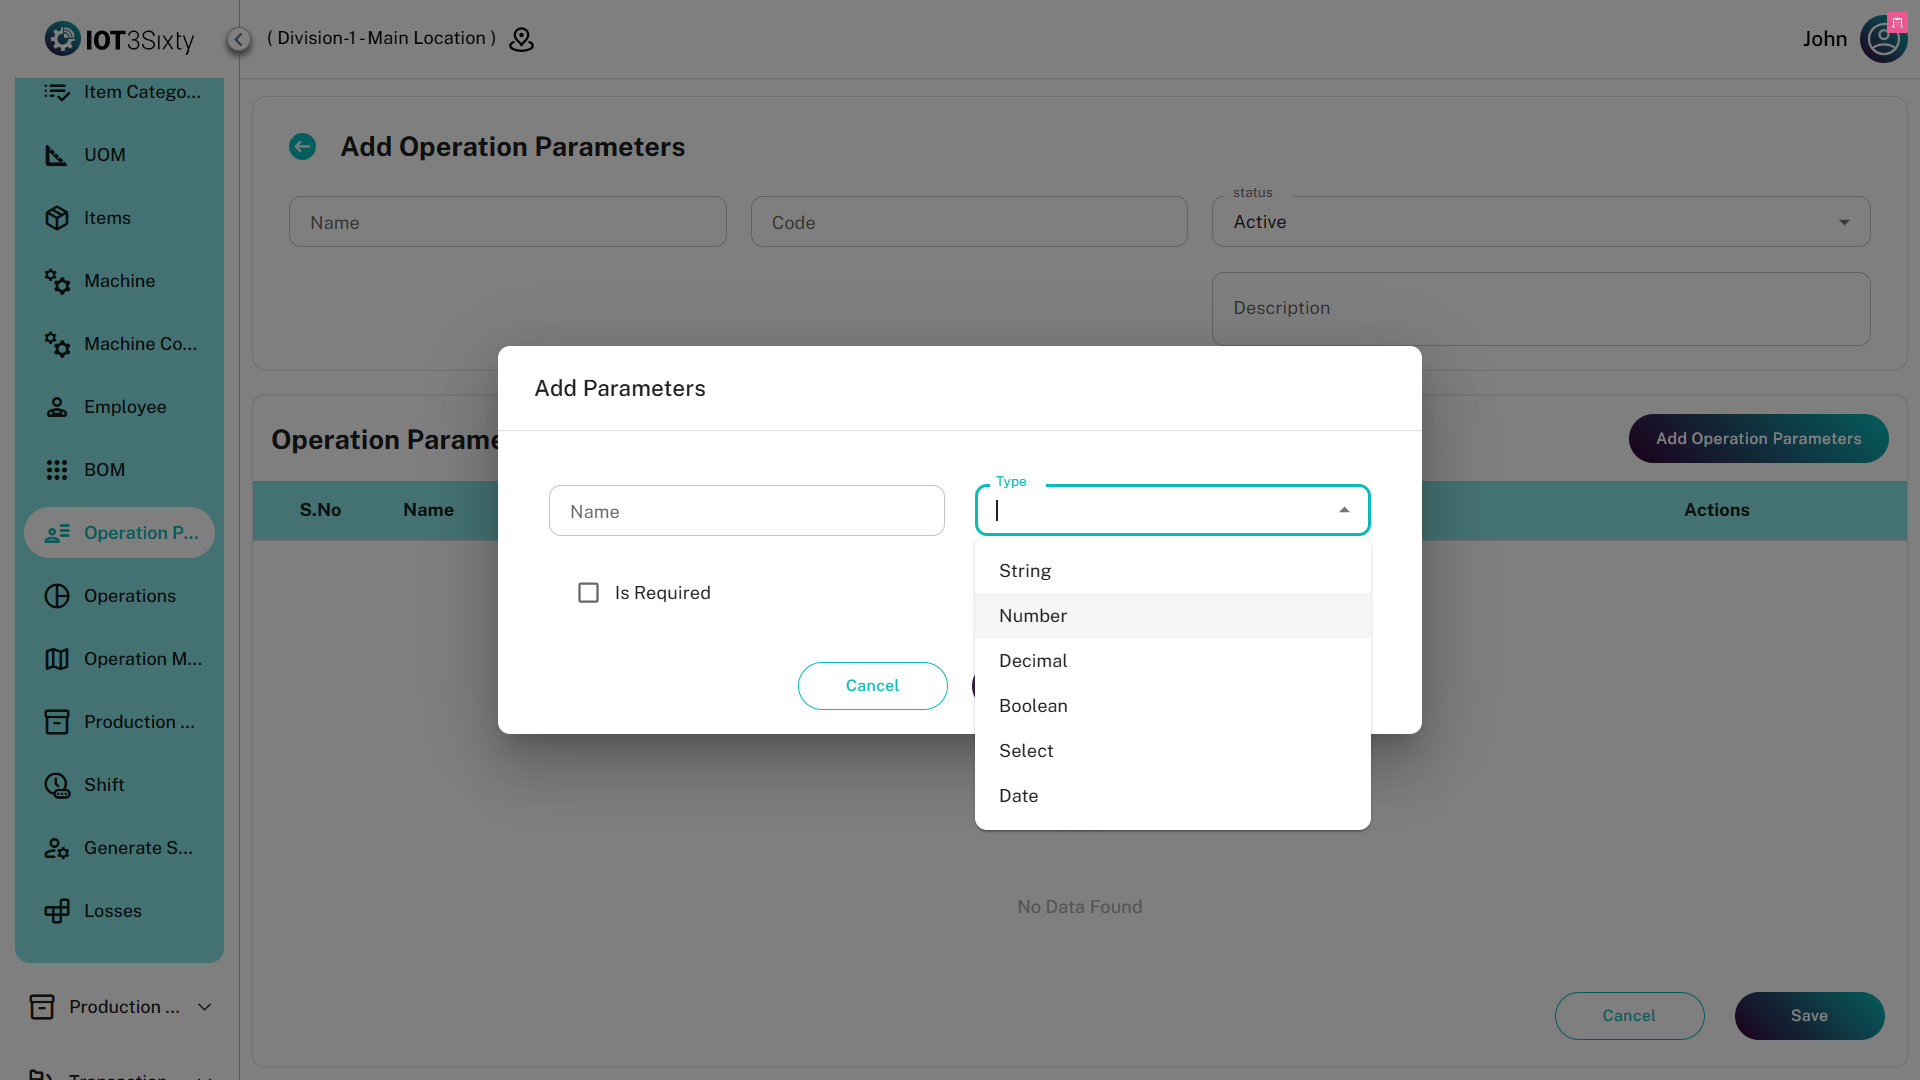Click the Shift clock icon
Image resolution: width=1920 pixels, height=1080 pixels.
pyautogui.click(x=57, y=785)
